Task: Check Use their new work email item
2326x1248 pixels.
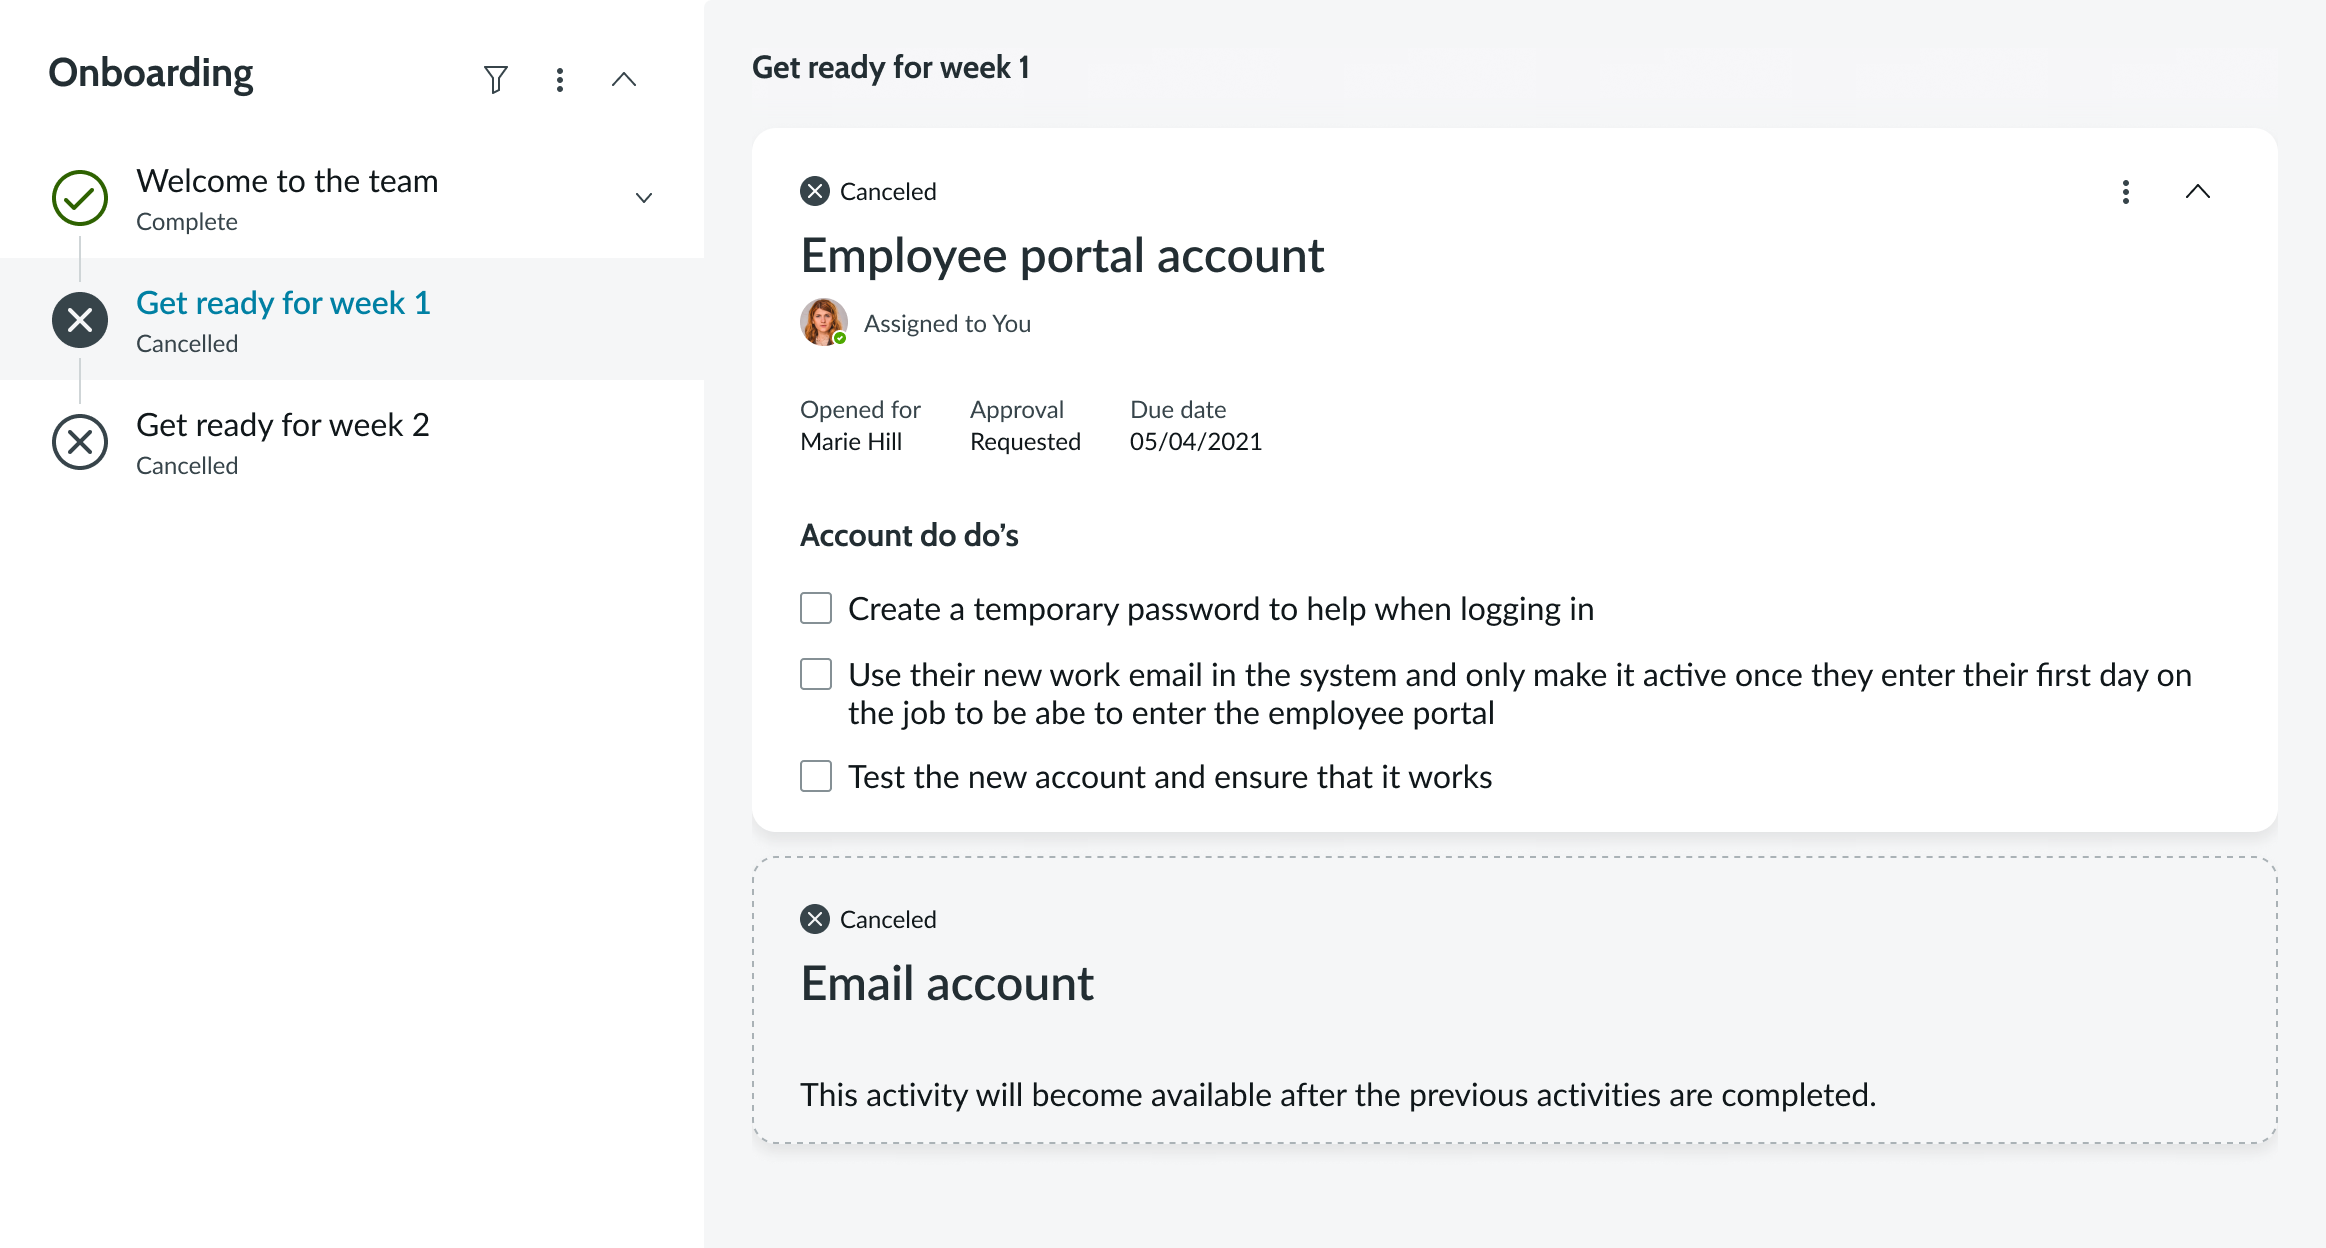Action: click(x=816, y=674)
